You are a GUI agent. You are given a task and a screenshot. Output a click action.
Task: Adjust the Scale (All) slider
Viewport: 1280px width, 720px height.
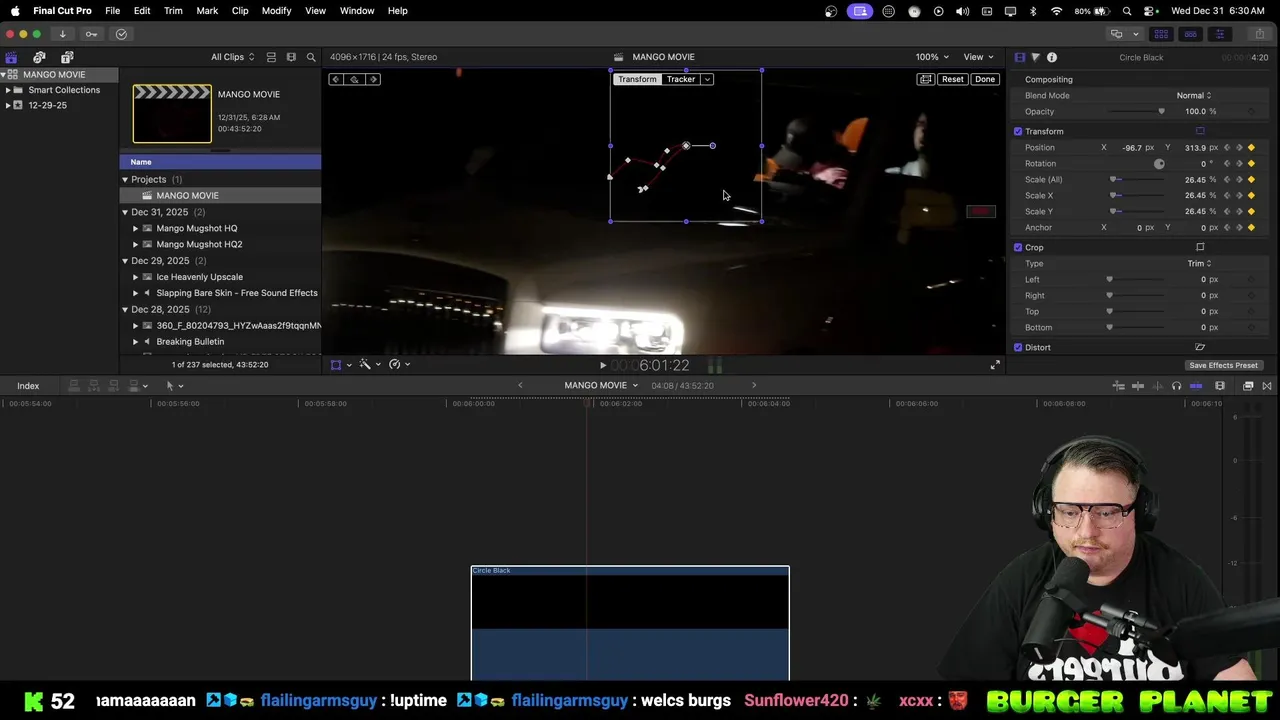[x=1136, y=180]
